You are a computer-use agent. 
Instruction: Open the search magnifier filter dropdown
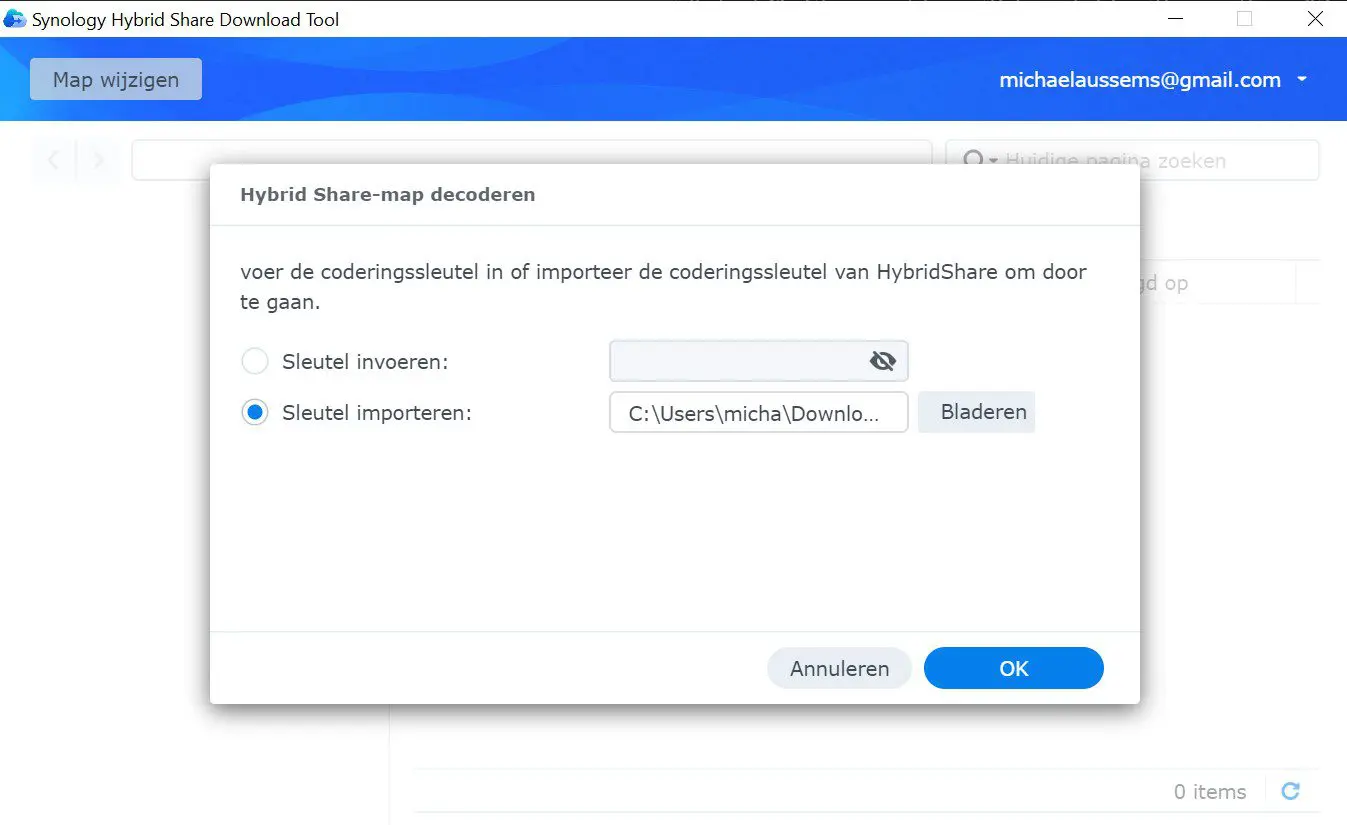(x=978, y=160)
